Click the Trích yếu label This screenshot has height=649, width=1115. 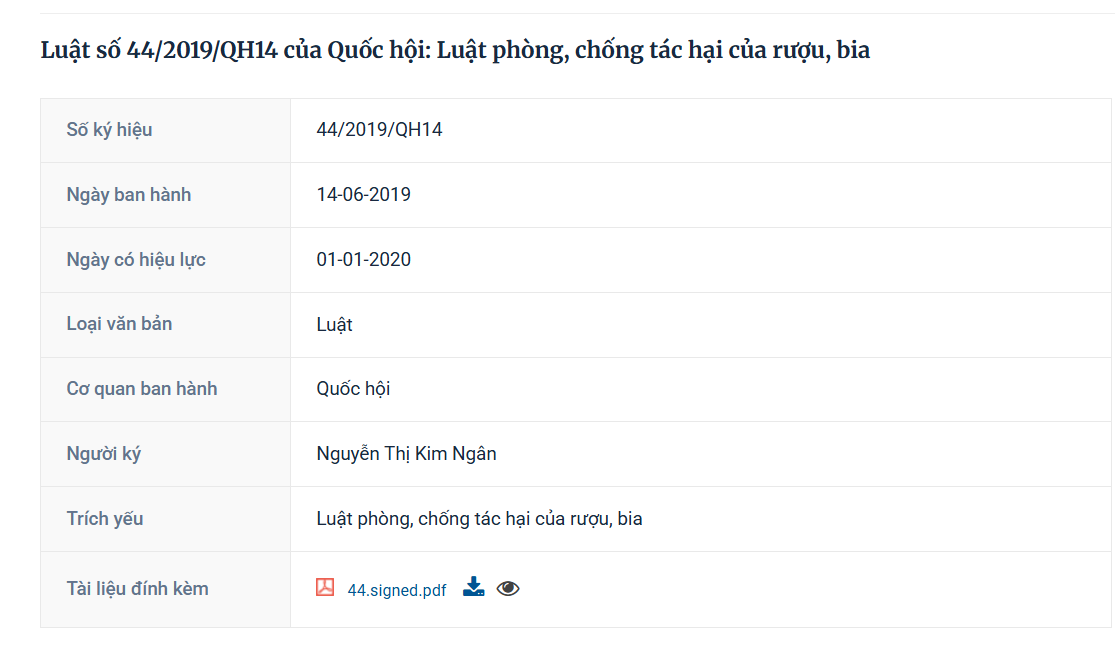[105, 519]
